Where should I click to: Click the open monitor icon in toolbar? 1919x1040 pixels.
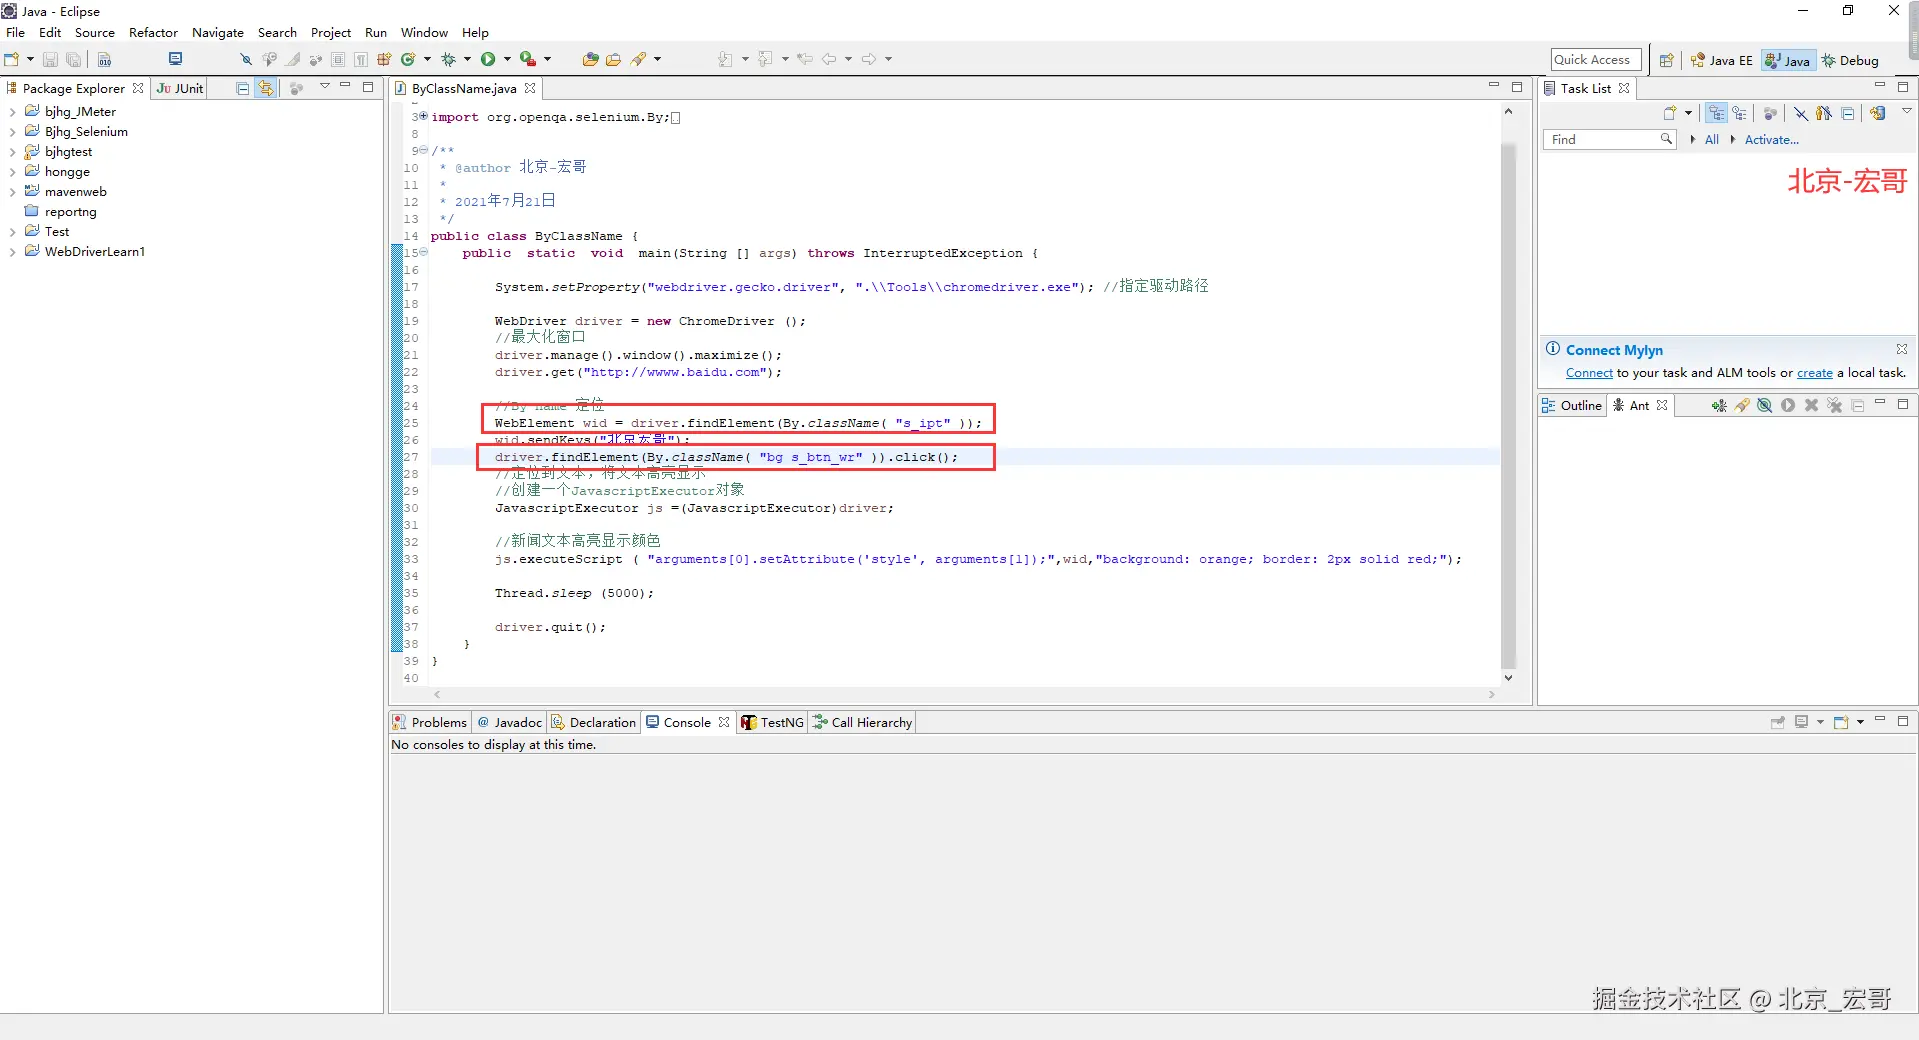[x=175, y=59]
